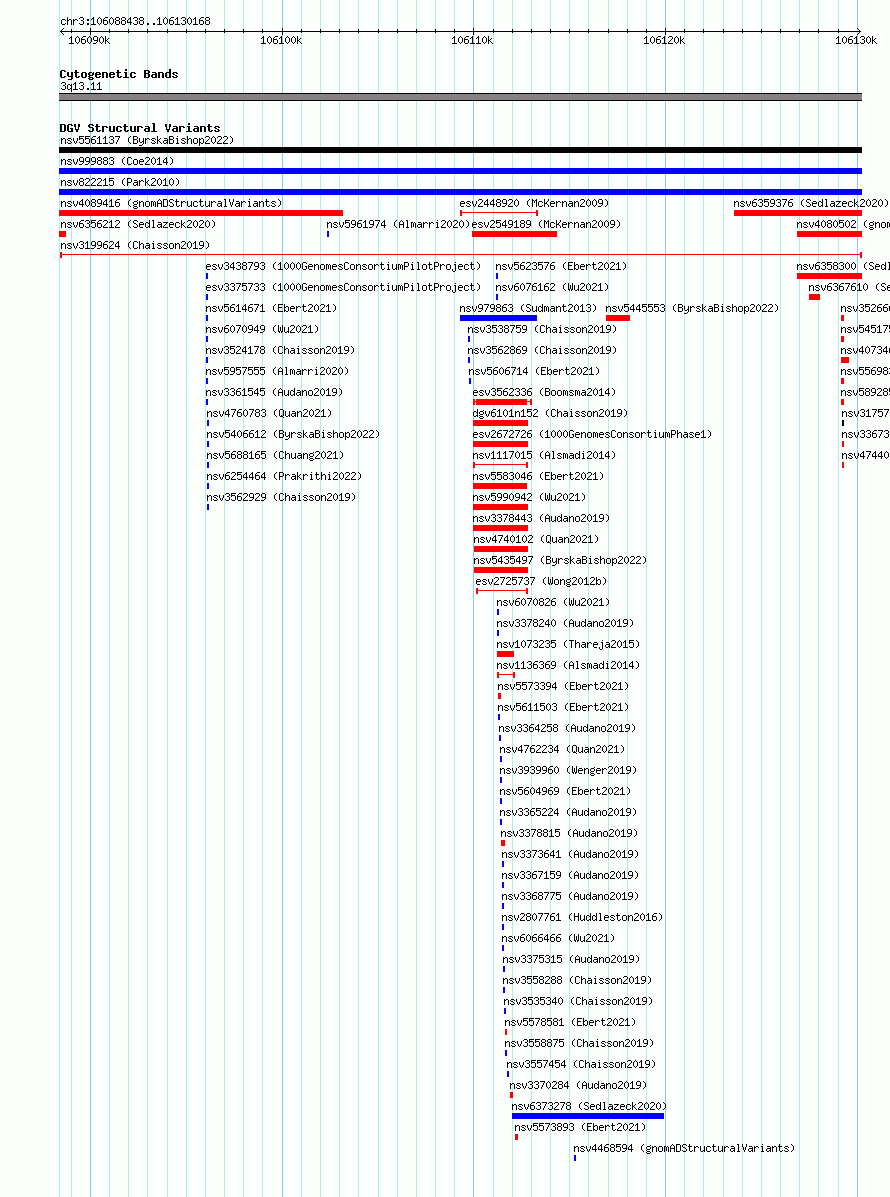This screenshot has width=890, height=1197.
Task: Click nsv5406612 (ByrskaBishop2022) label
Action: [293, 434]
